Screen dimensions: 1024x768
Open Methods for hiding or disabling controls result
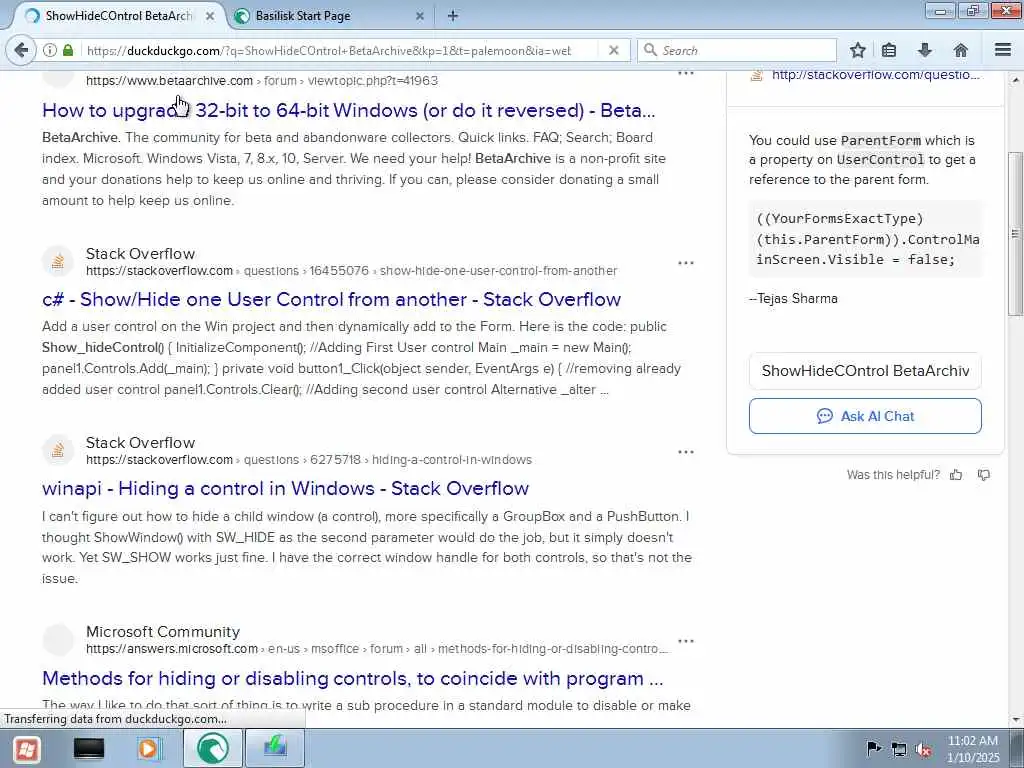click(x=353, y=679)
